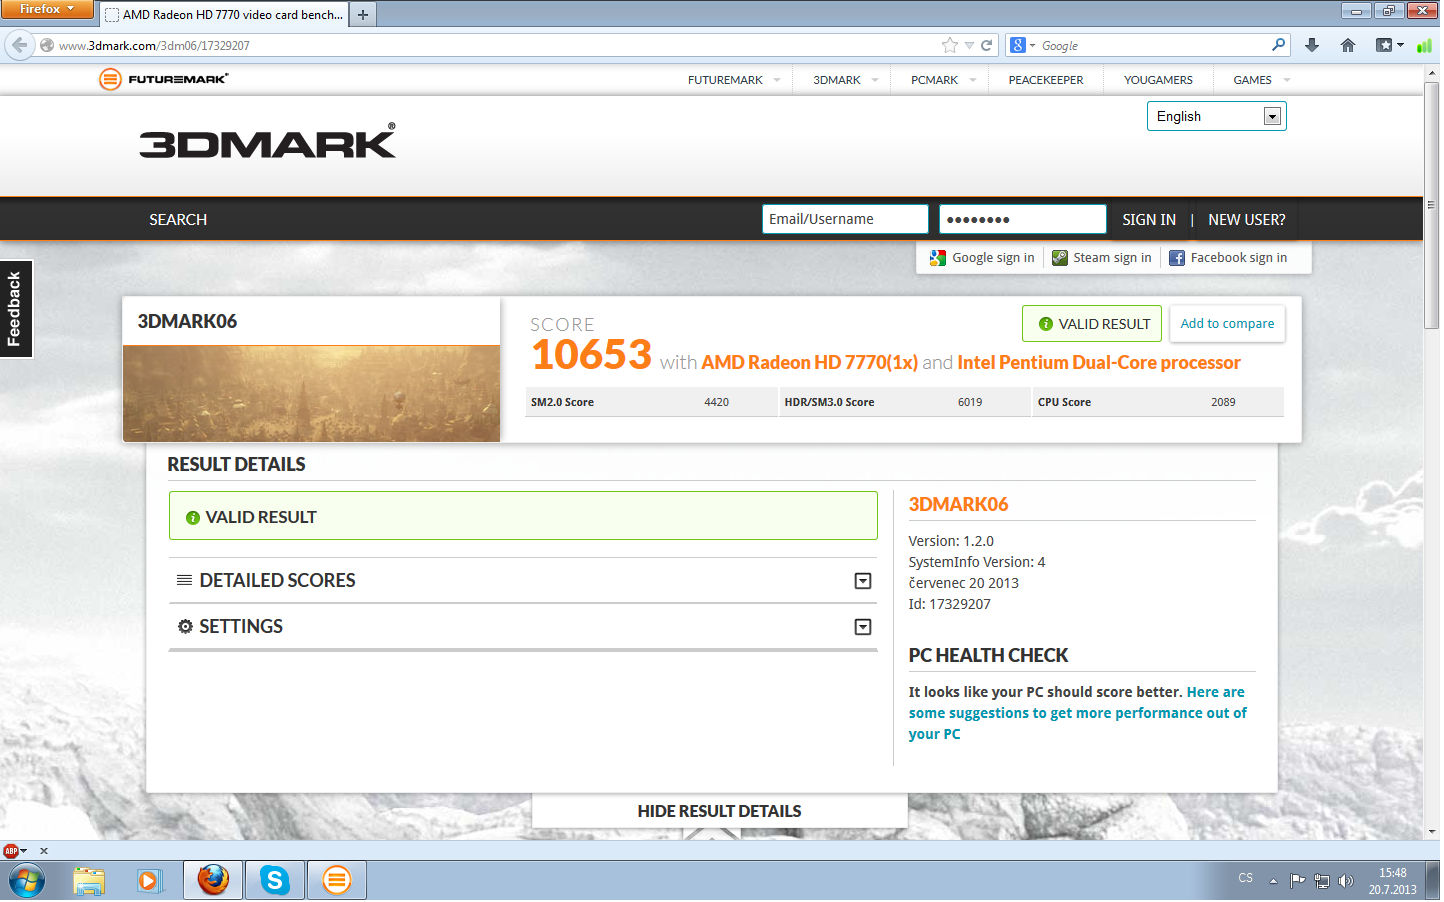Open the 3DMARK navigation menu

pyautogui.click(x=846, y=80)
